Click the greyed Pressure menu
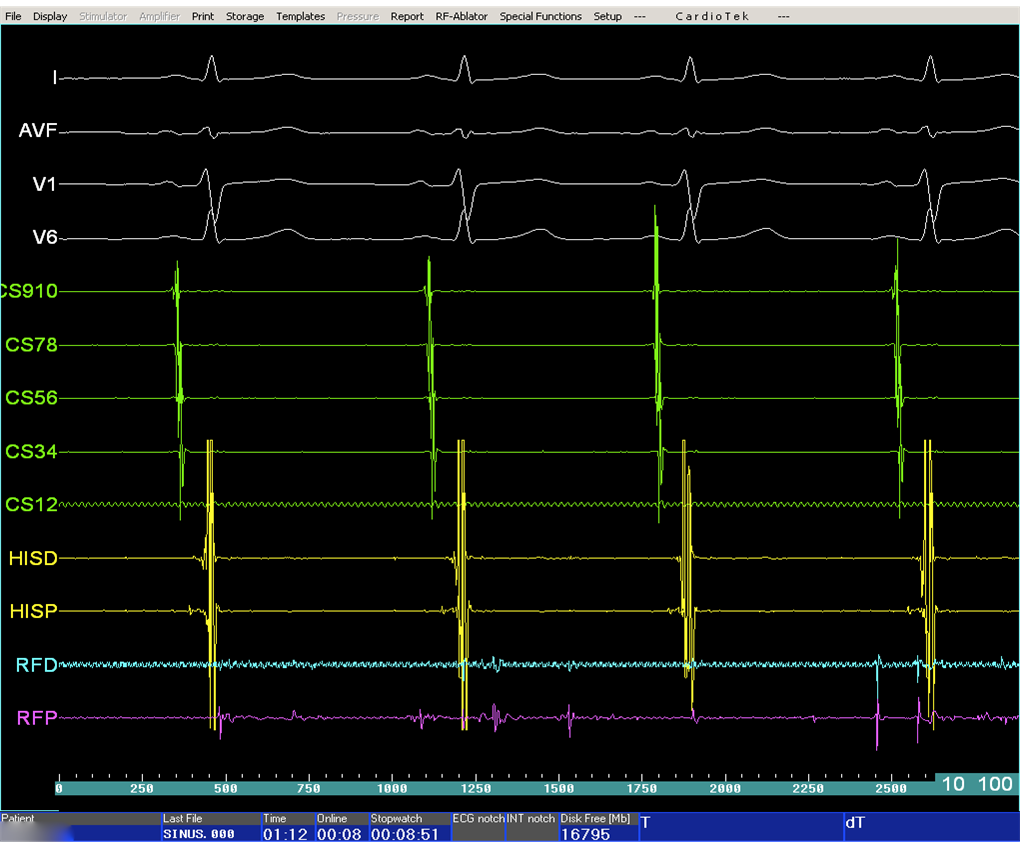 click(x=357, y=16)
